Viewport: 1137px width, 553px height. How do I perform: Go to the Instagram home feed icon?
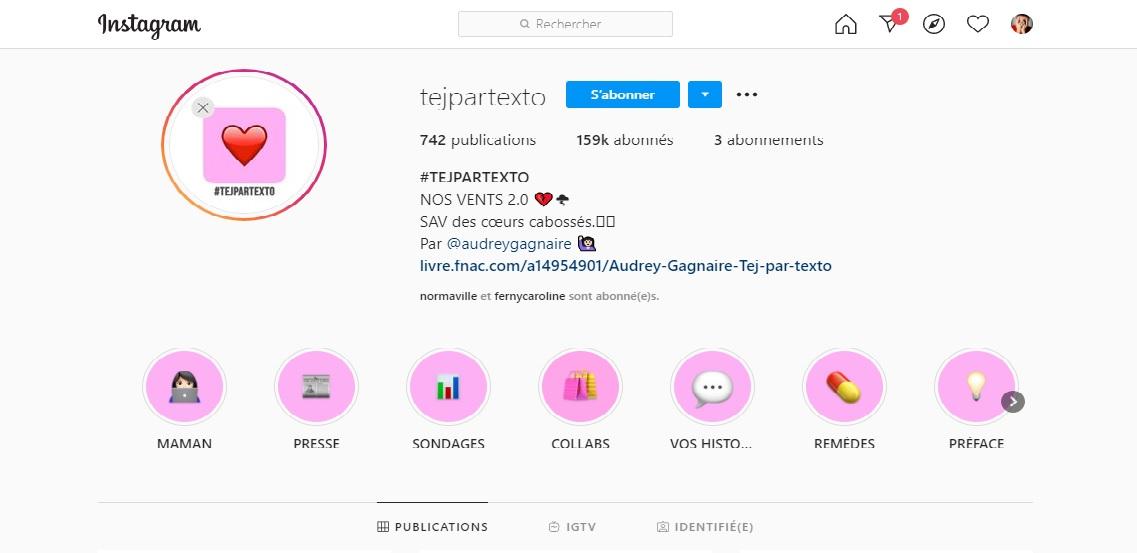(845, 25)
